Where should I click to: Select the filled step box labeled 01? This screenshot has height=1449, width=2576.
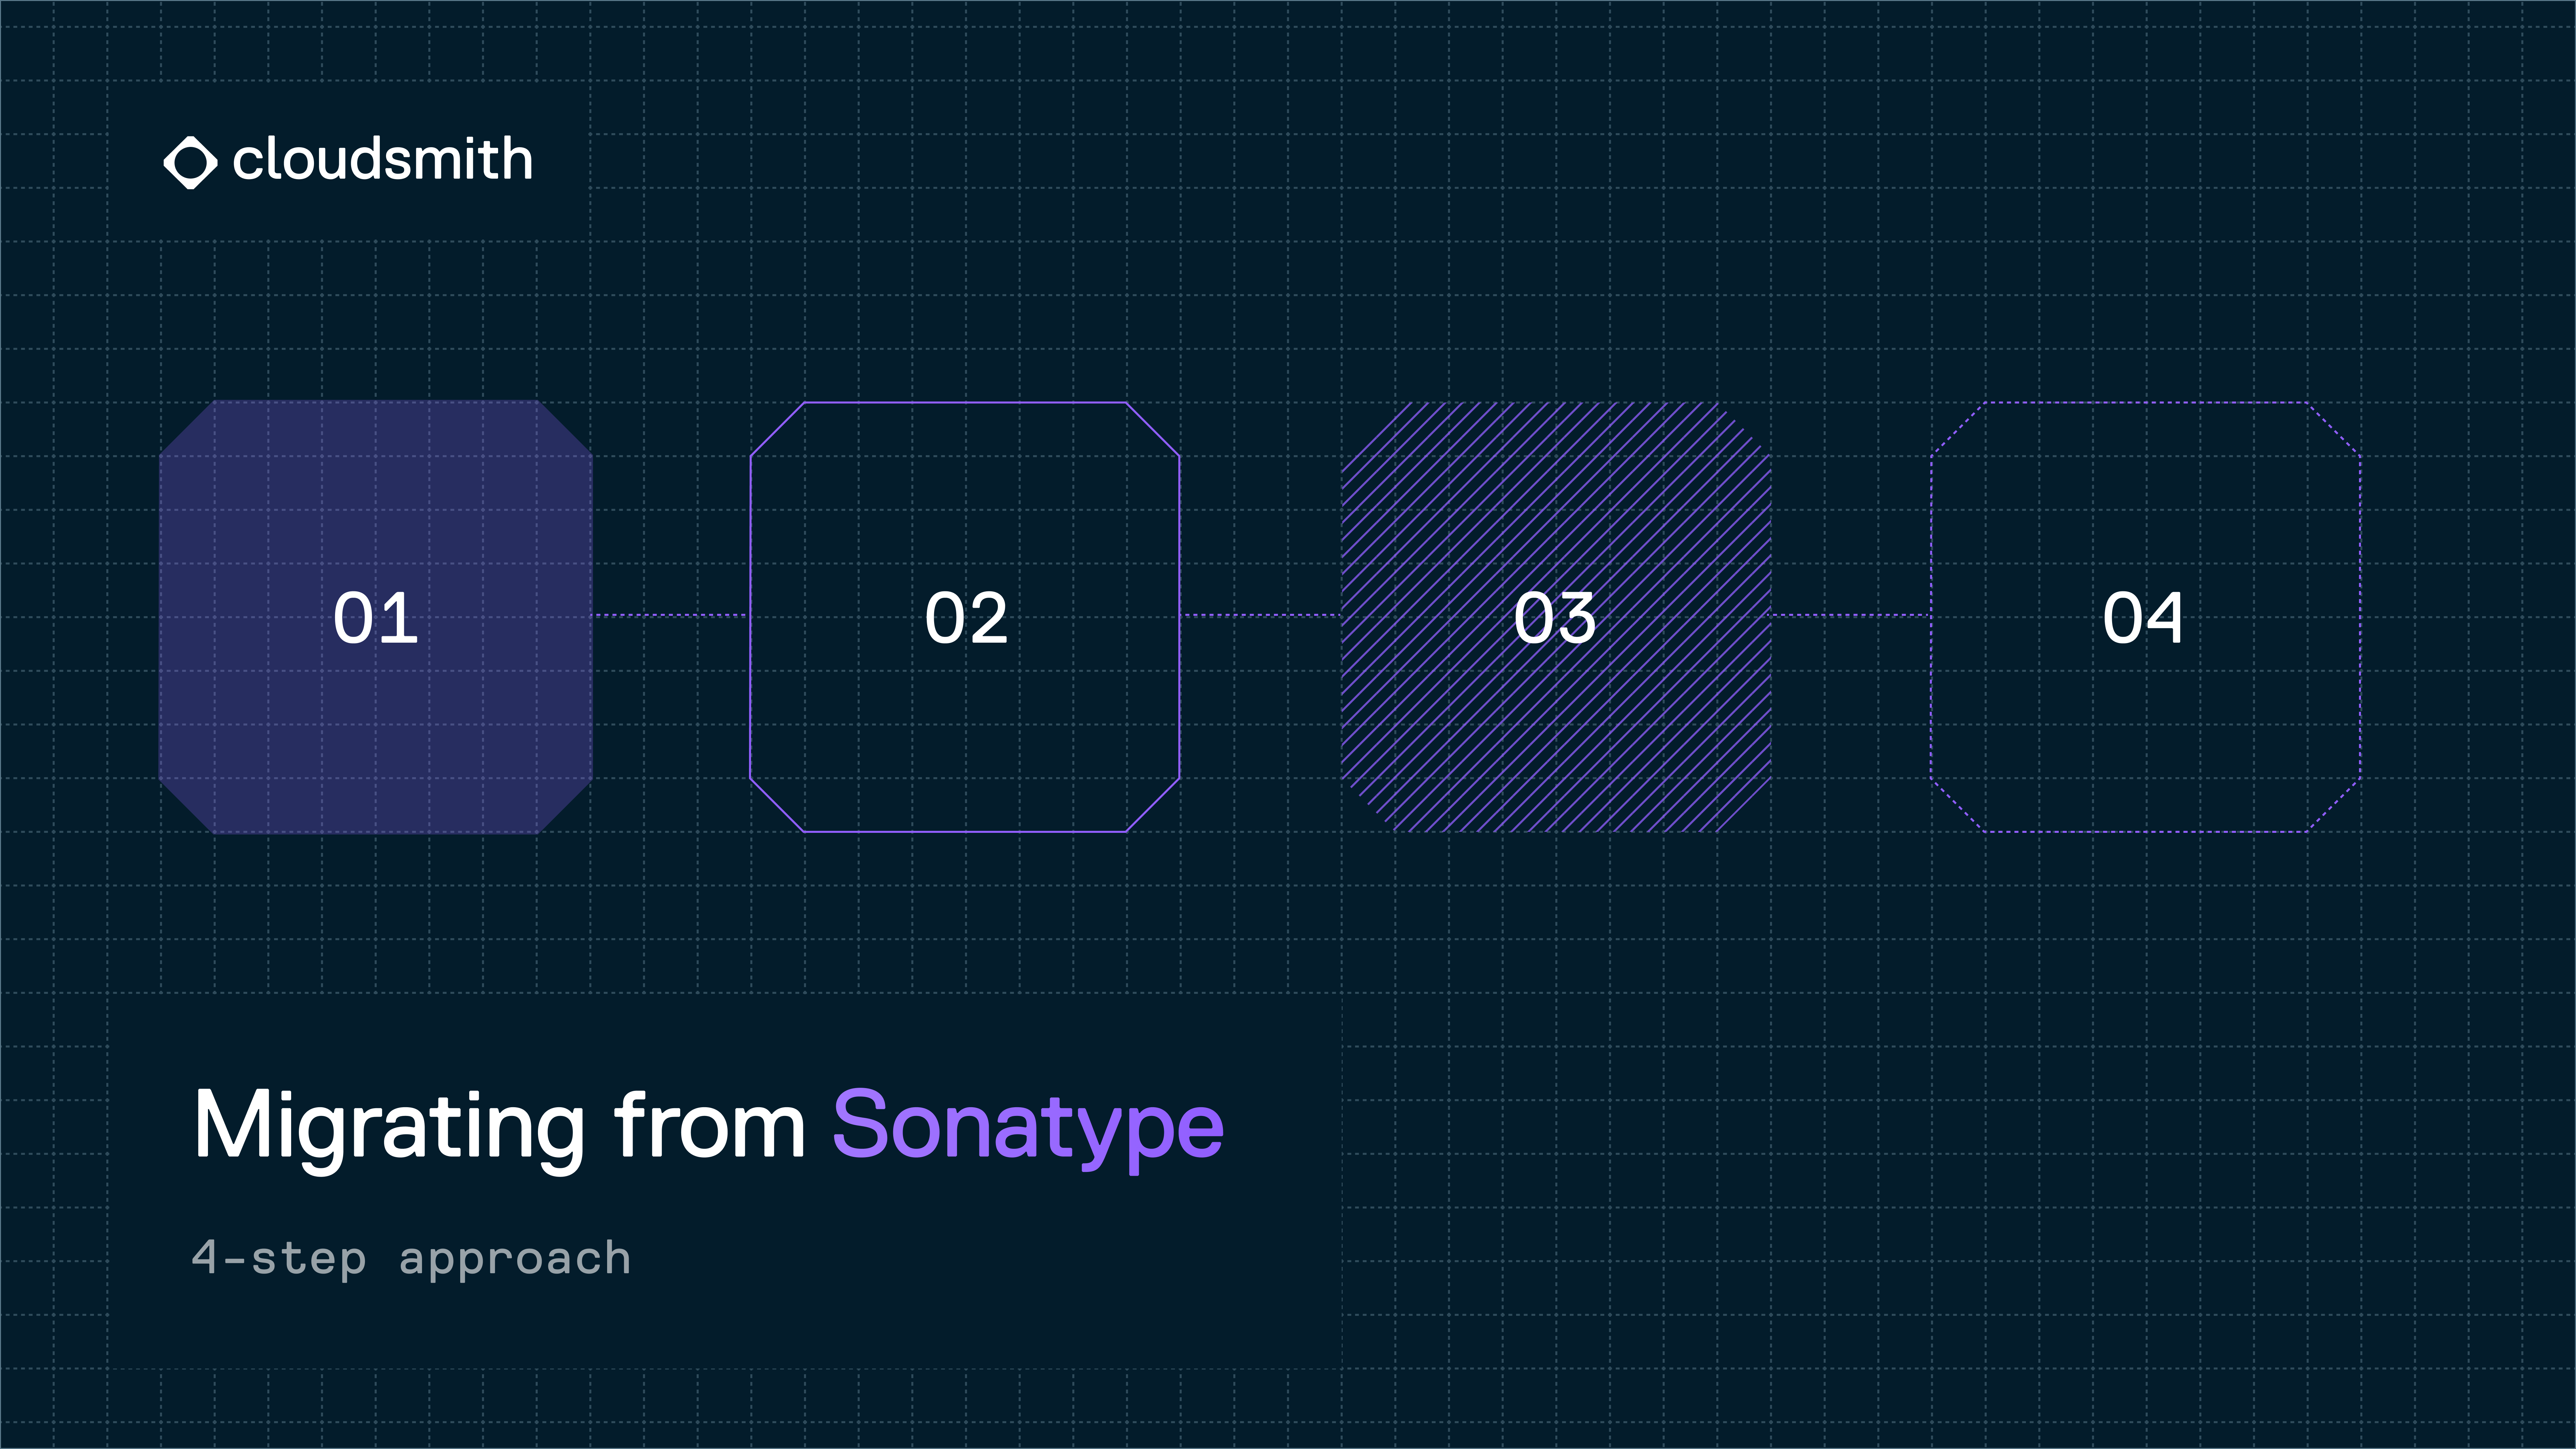pos(376,617)
